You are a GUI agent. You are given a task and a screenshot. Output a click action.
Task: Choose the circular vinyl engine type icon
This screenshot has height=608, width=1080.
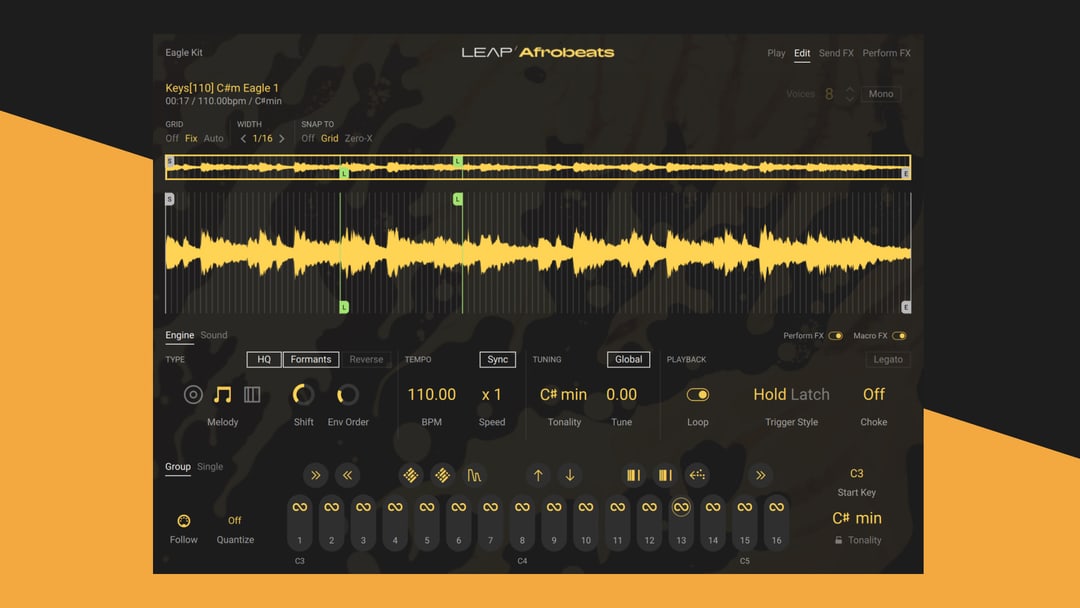(193, 395)
